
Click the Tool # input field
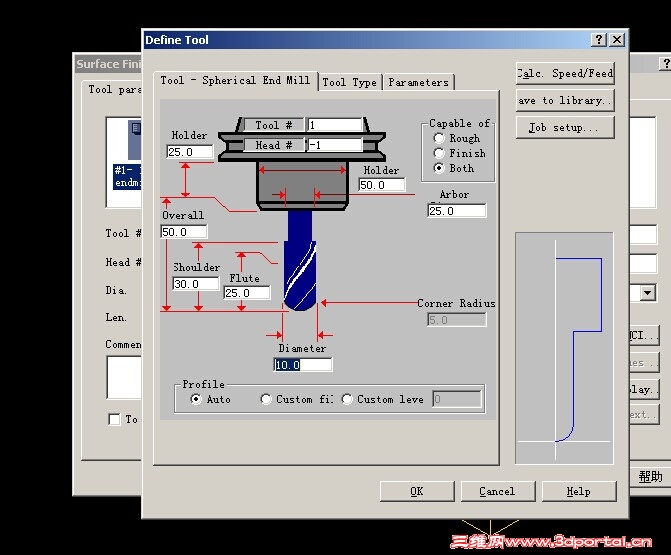(335, 125)
